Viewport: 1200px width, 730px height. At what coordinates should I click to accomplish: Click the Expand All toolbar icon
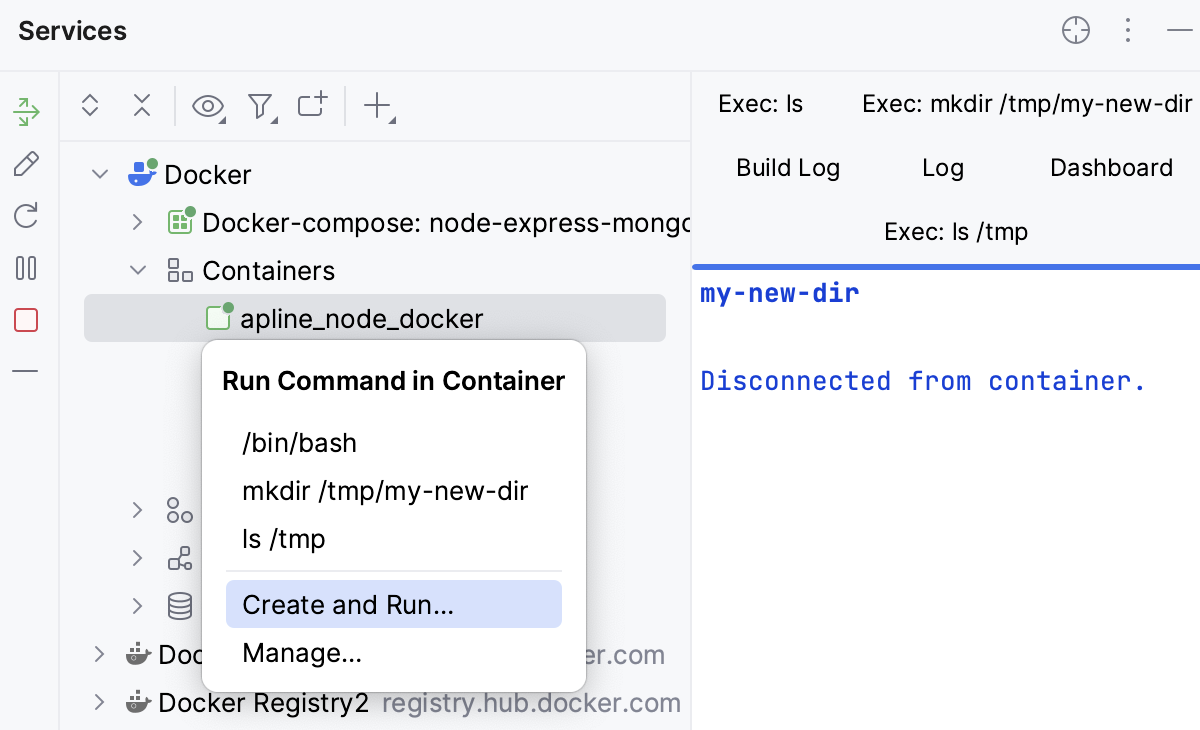[90, 105]
